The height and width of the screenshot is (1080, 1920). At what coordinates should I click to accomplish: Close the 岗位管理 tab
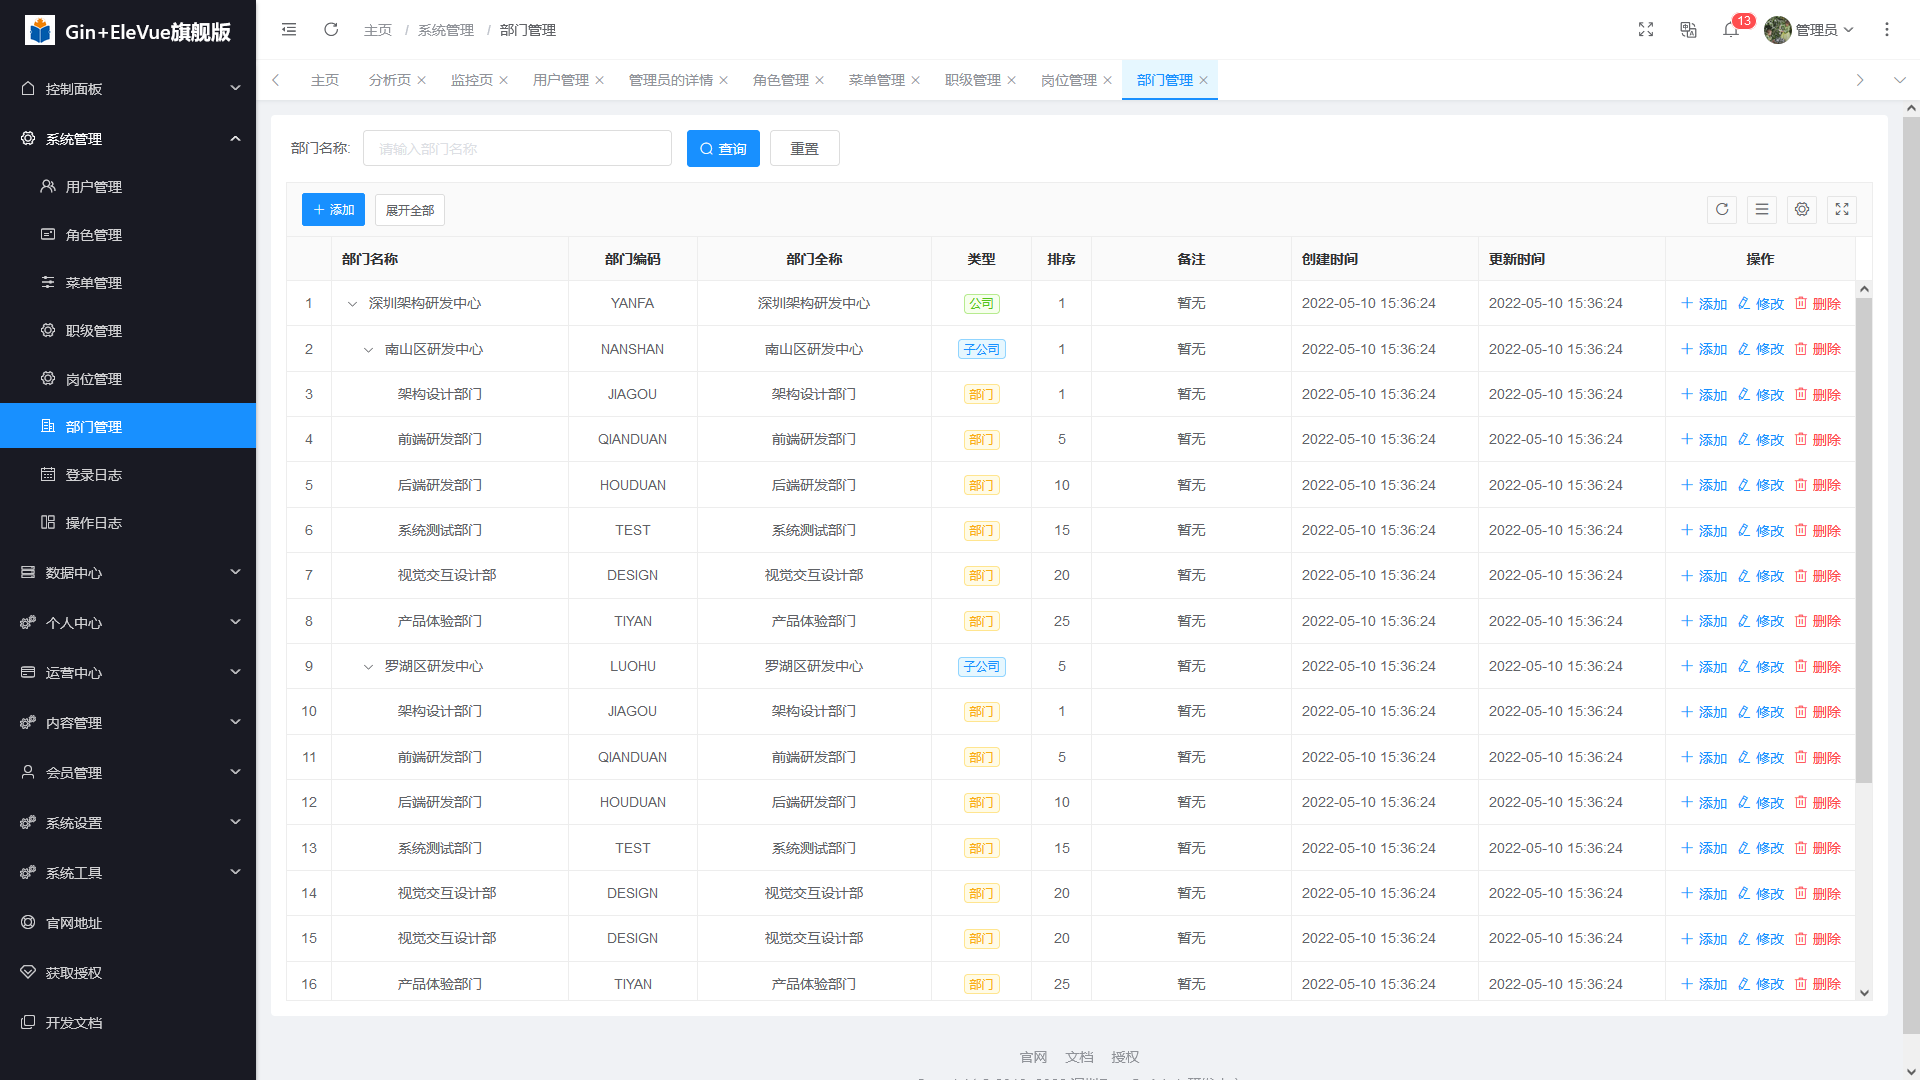(x=1107, y=80)
